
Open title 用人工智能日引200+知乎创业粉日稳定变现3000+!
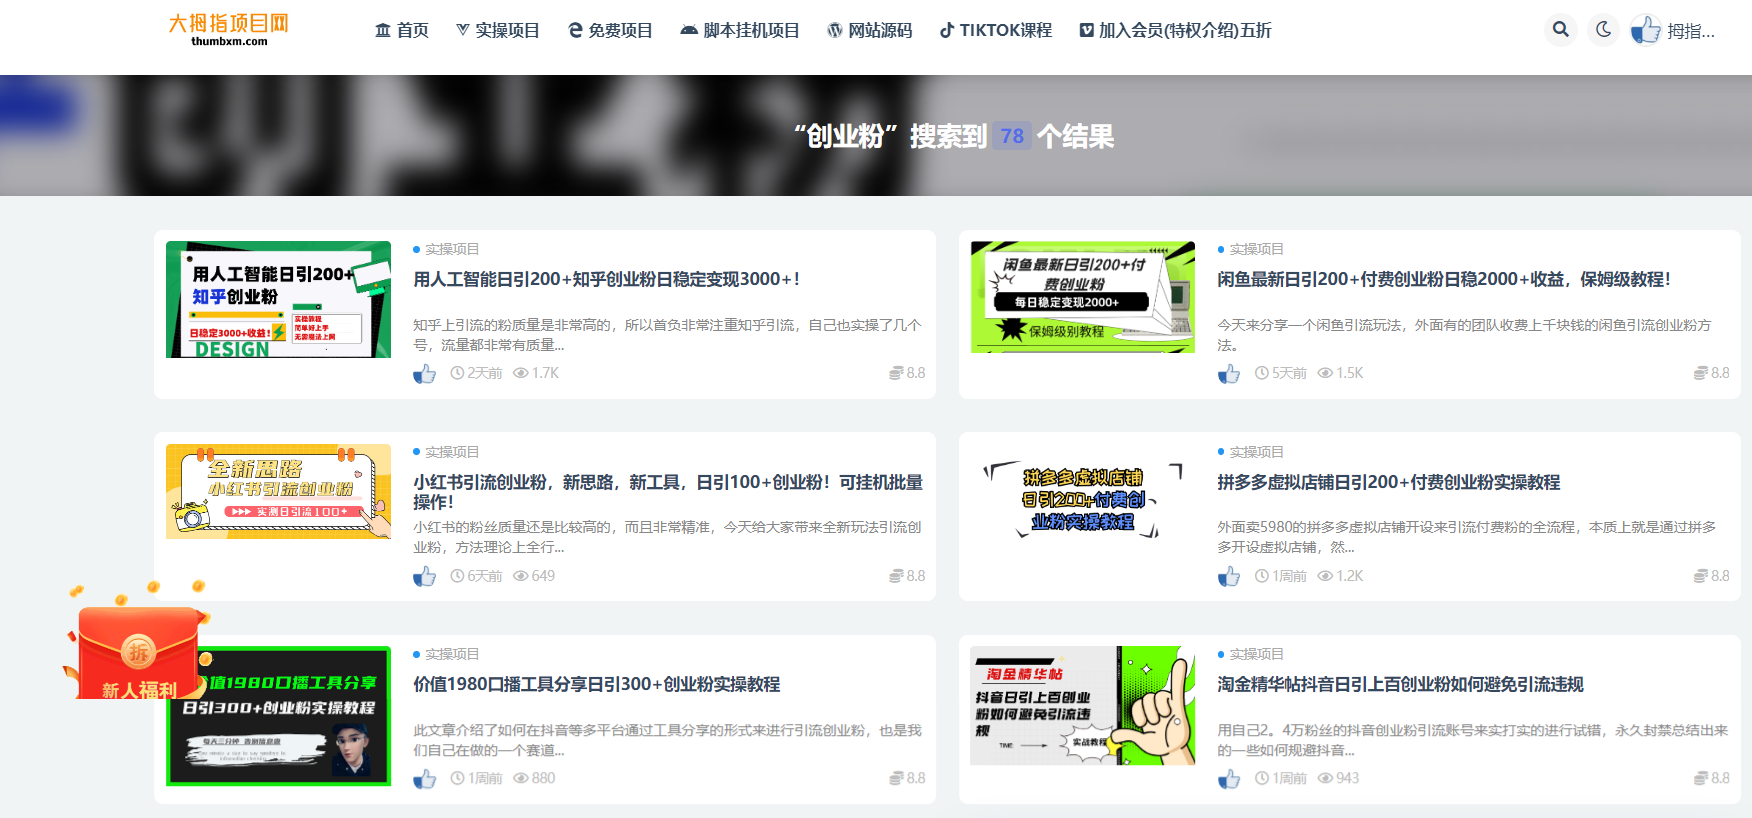[x=607, y=280]
